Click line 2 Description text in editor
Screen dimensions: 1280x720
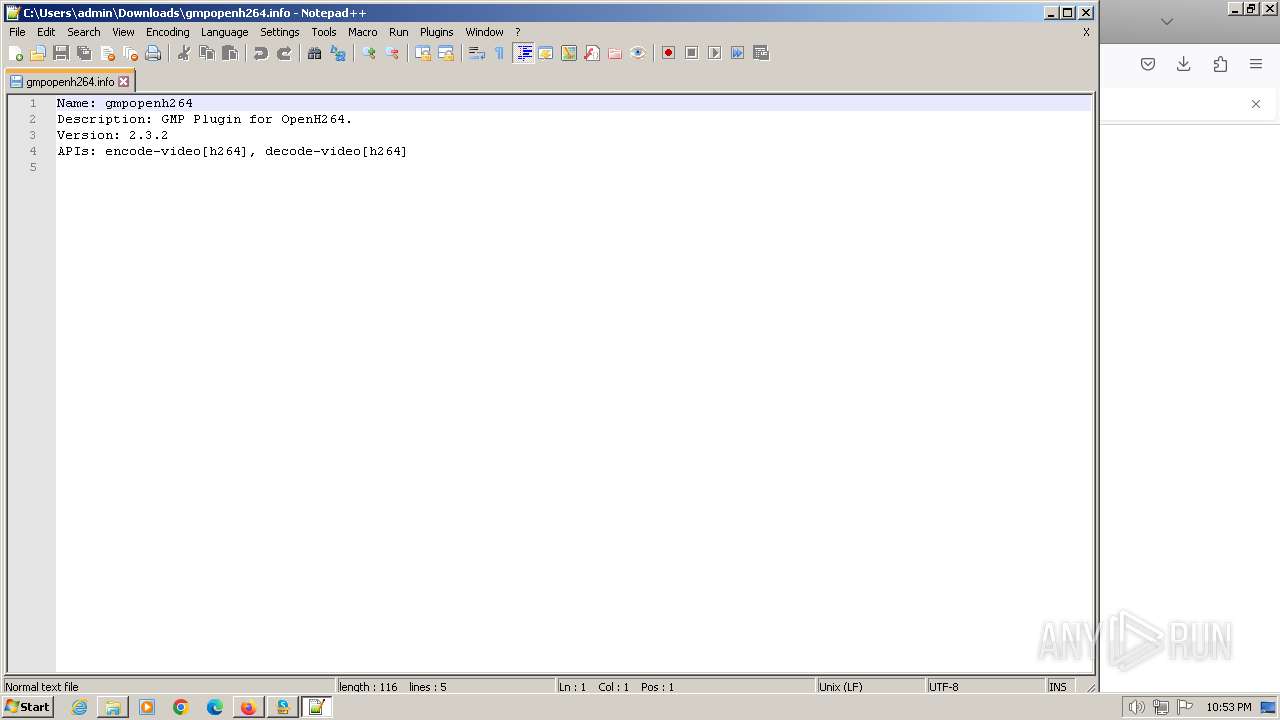coord(204,119)
